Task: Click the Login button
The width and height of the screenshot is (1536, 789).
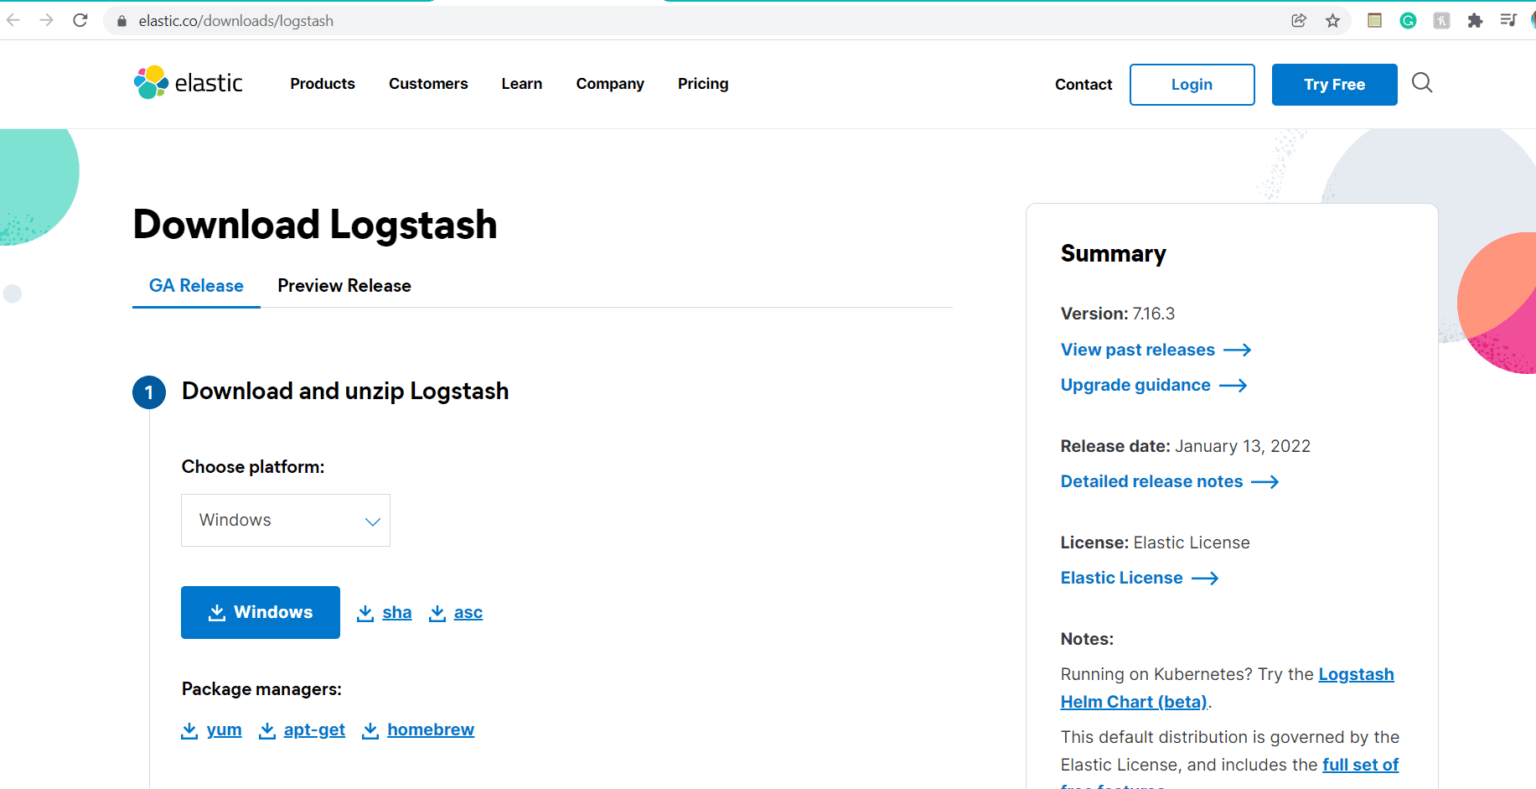Action: pos(1192,85)
